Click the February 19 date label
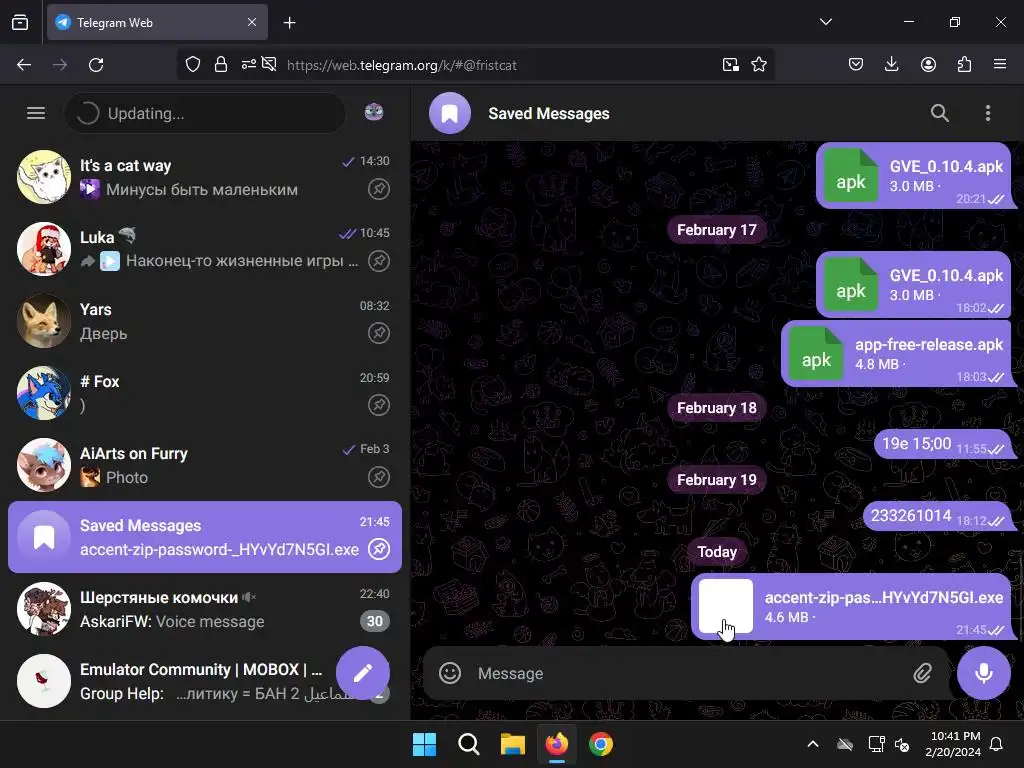The image size is (1024, 768). pyautogui.click(x=716, y=480)
